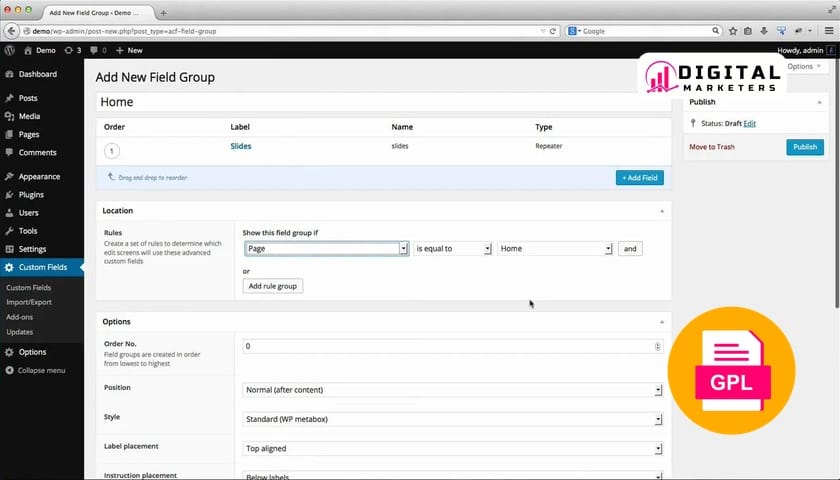Image resolution: width=840 pixels, height=480 pixels.
Task: Click Move to Trash link
Action: click(712, 147)
